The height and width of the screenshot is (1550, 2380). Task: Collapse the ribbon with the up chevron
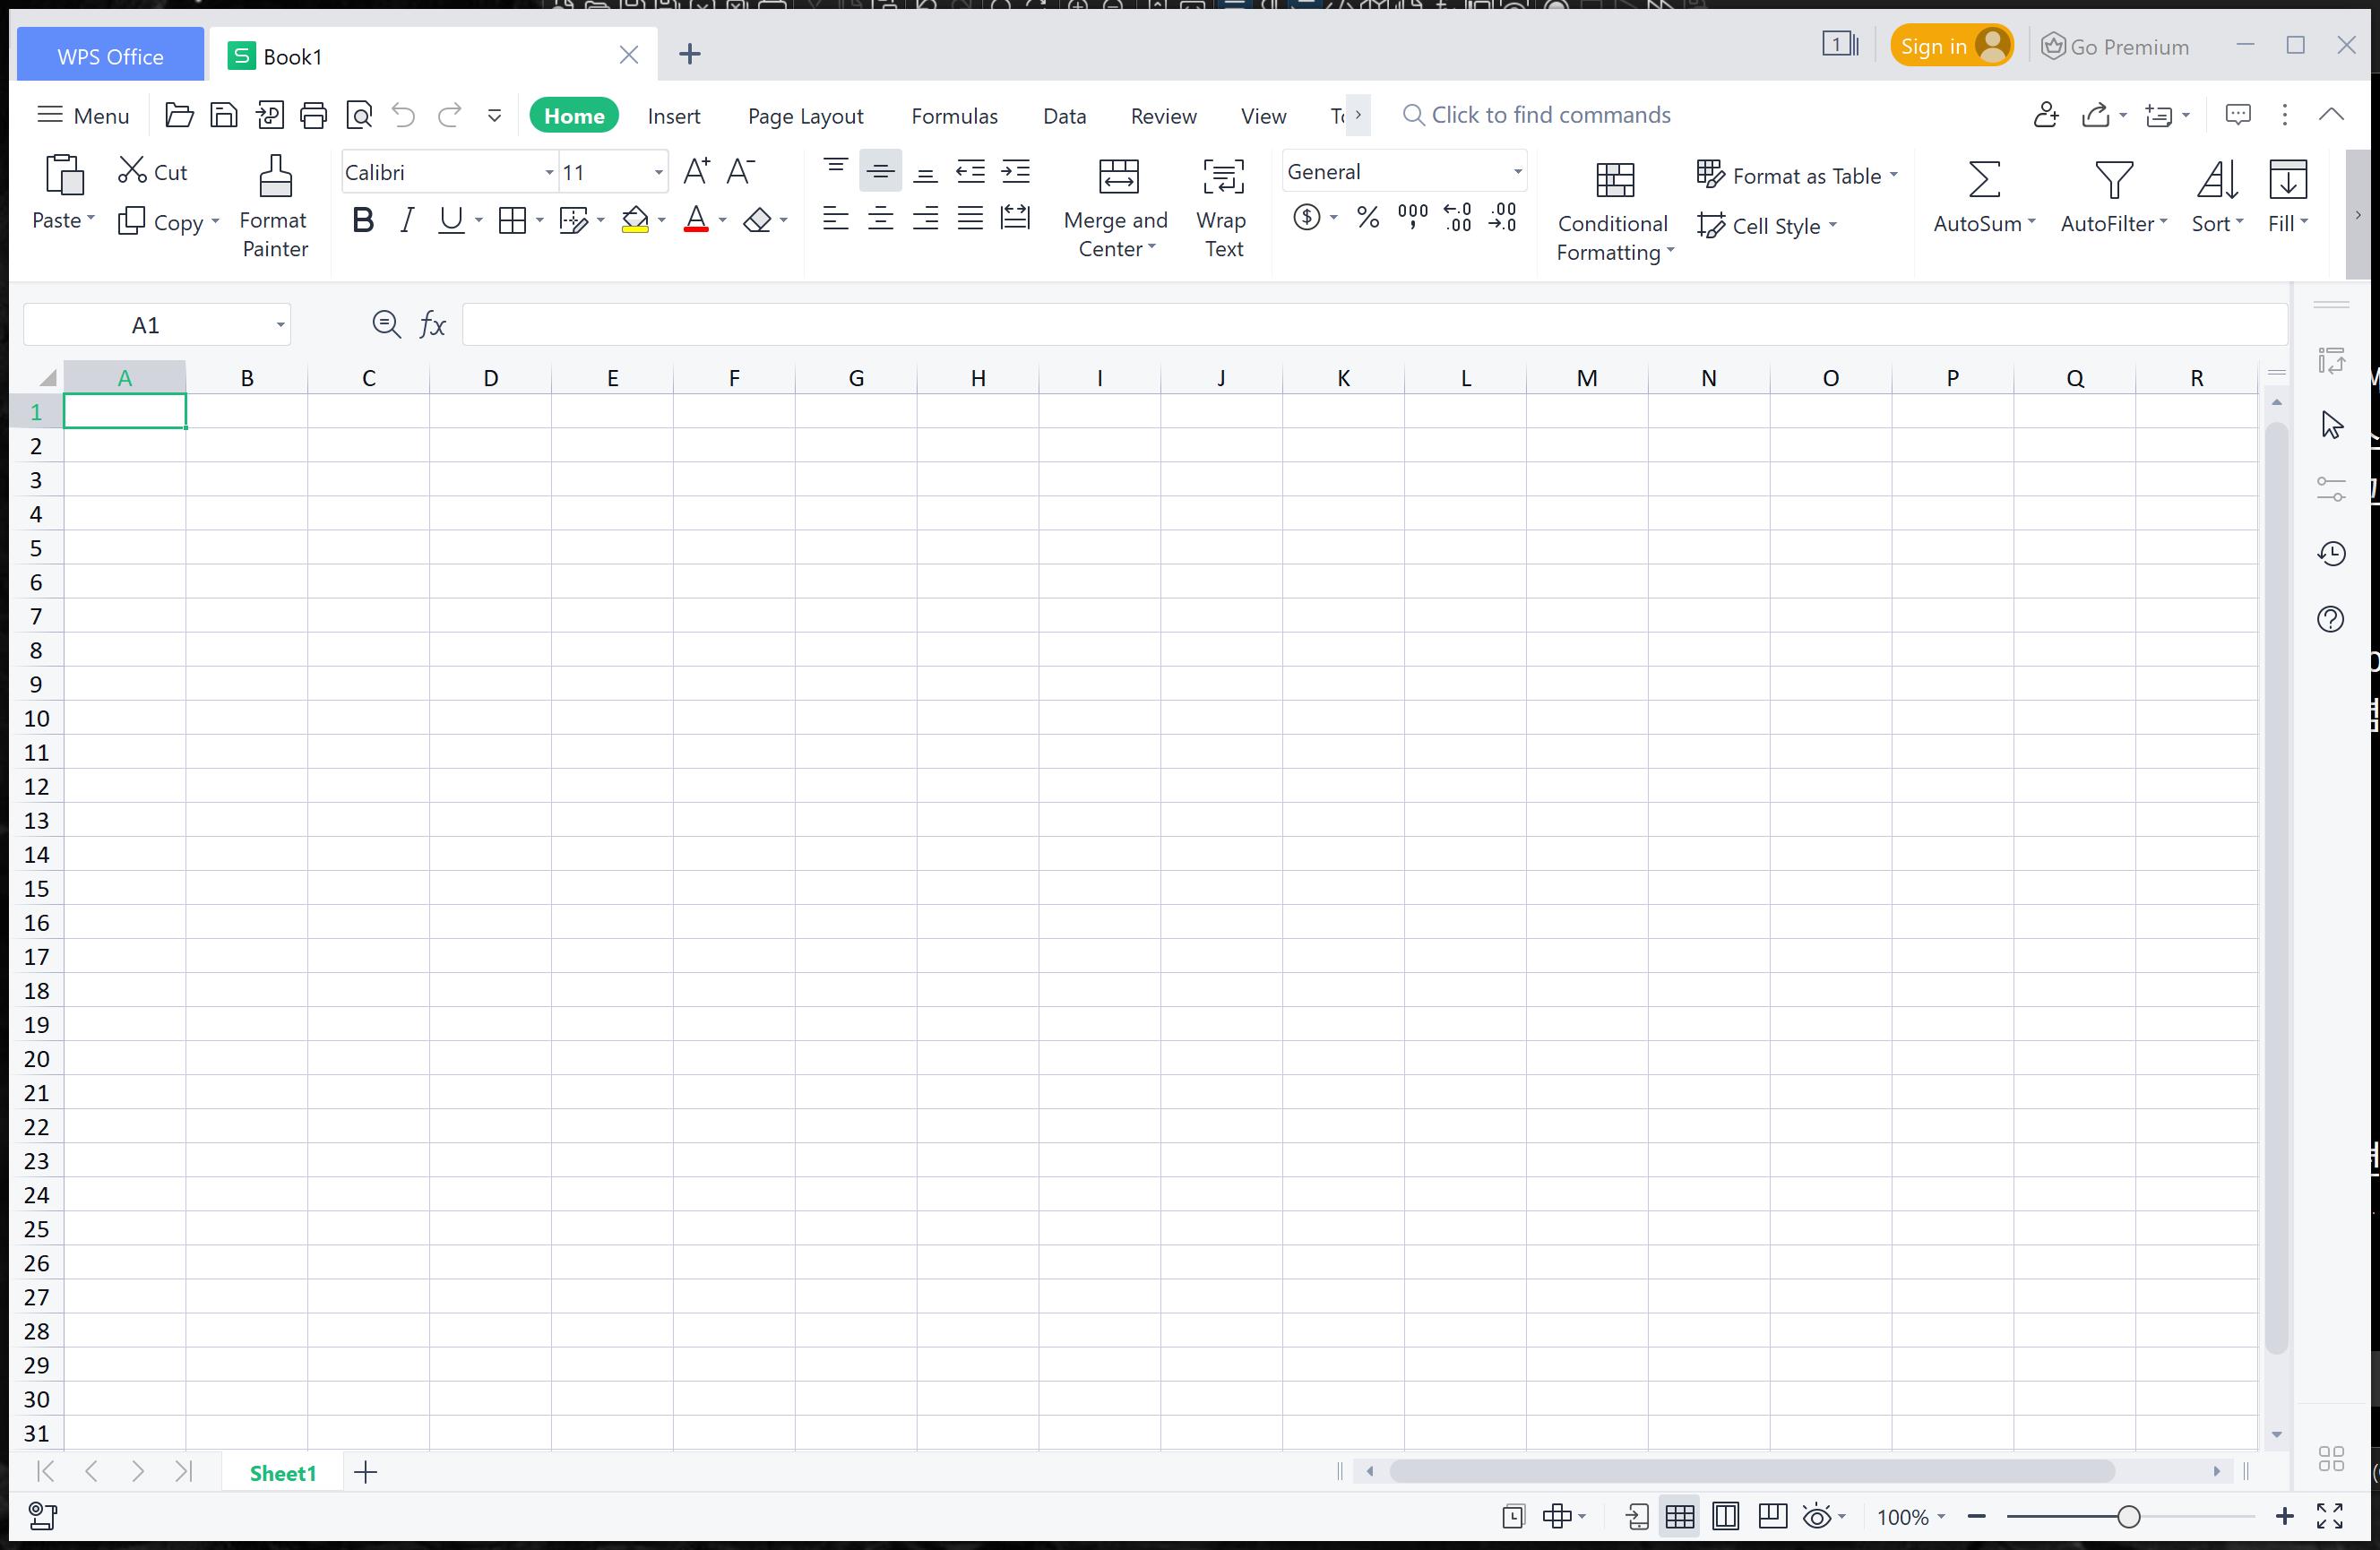[2331, 115]
